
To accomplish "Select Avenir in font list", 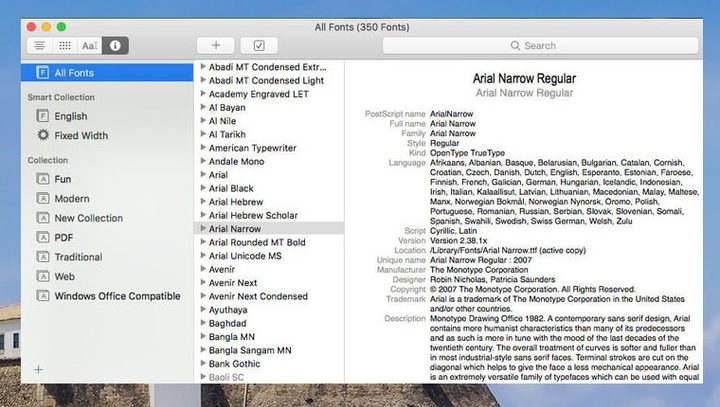I will (x=222, y=269).
